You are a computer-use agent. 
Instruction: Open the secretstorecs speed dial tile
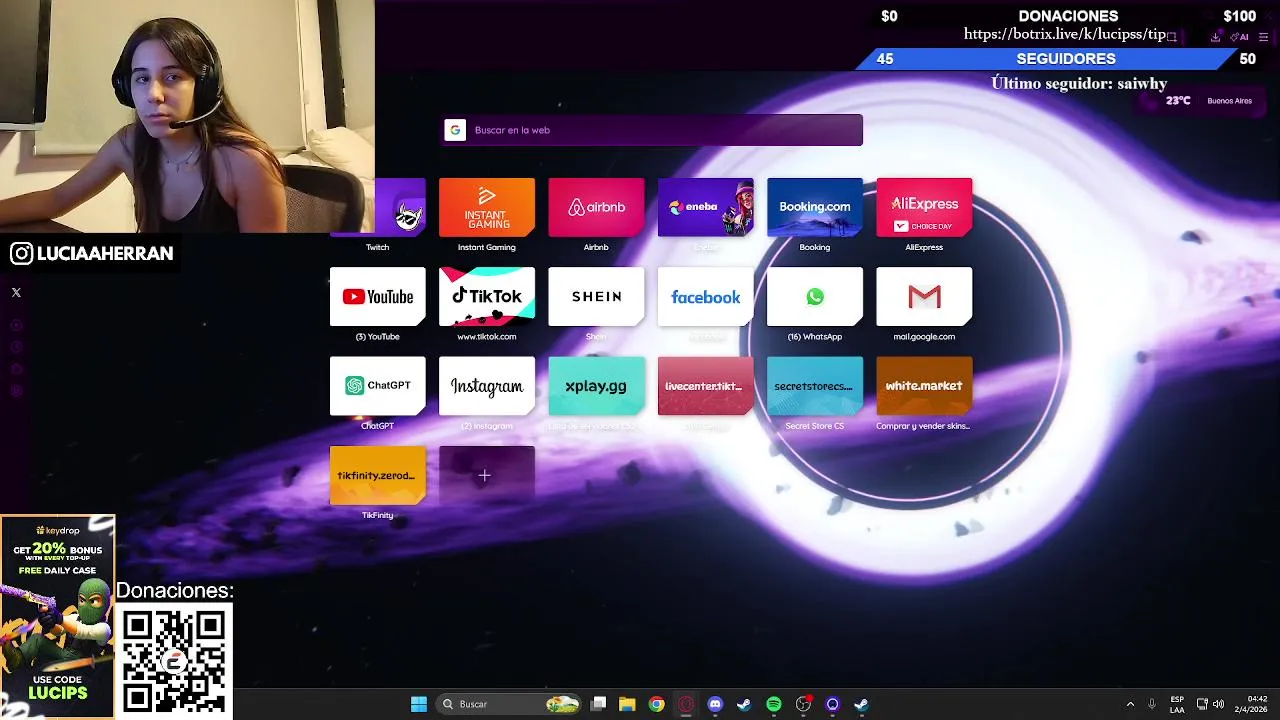pos(815,386)
